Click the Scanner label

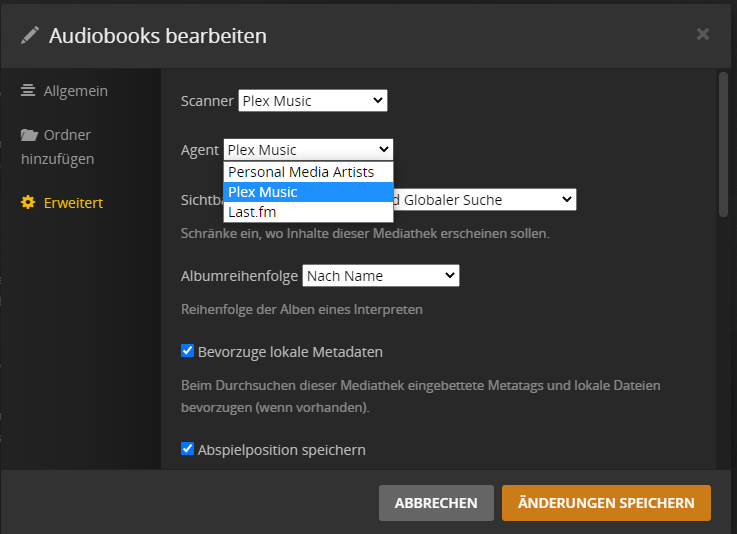pos(207,101)
